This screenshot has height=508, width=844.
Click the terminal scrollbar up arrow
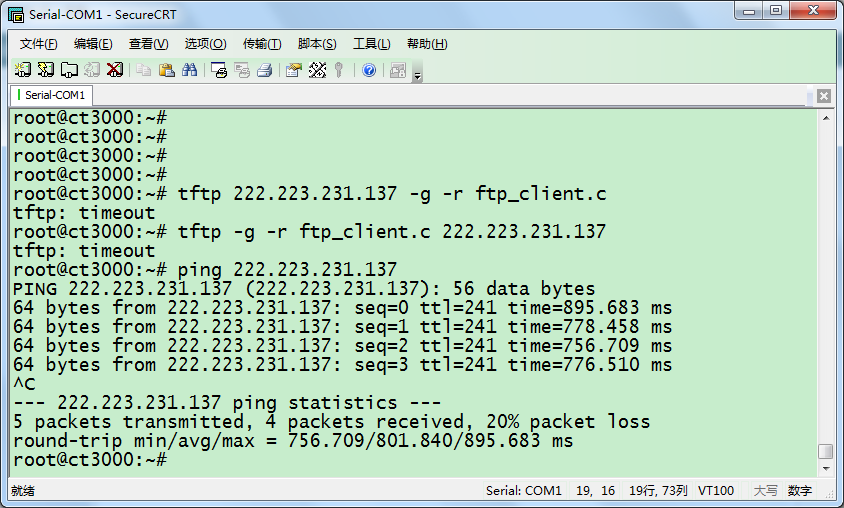point(826,118)
